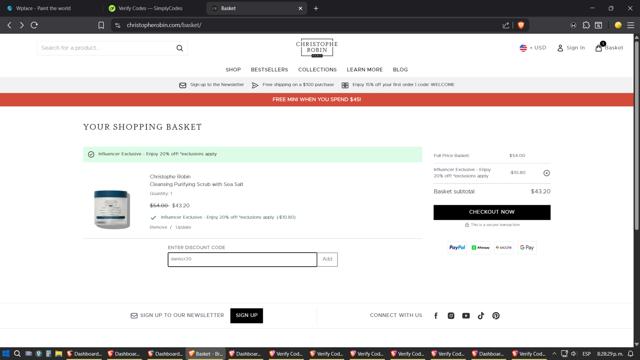Image resolution: width=640 pixels, height=360 pixels.
Task: Open the BESTSELLERS menu
Action: click(269, 70)
